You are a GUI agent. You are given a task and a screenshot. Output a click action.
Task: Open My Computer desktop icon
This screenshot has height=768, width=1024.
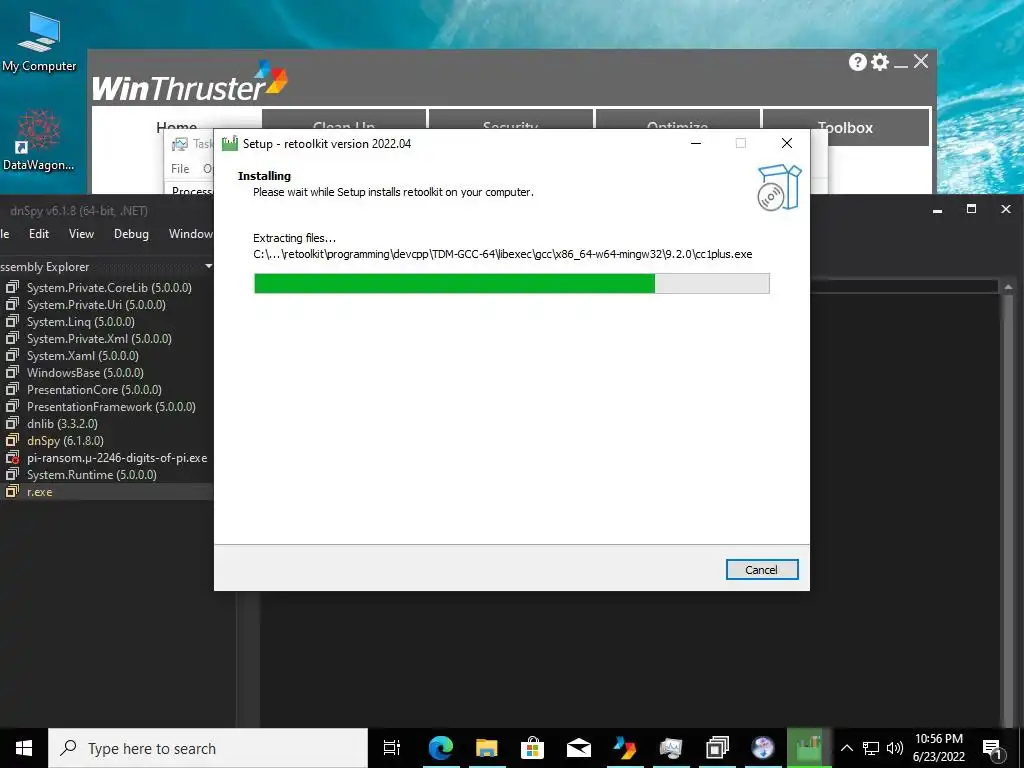(x=39, y=40)
